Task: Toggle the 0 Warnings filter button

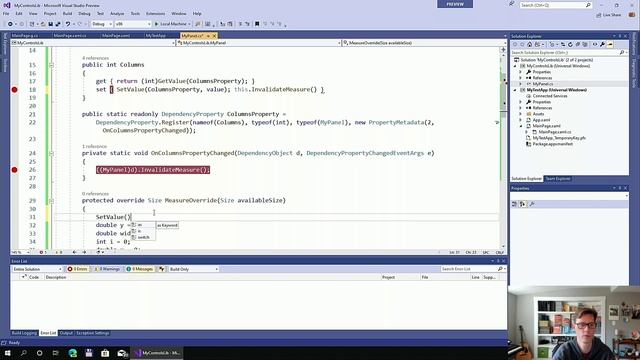Action: (x=106, y=269)
